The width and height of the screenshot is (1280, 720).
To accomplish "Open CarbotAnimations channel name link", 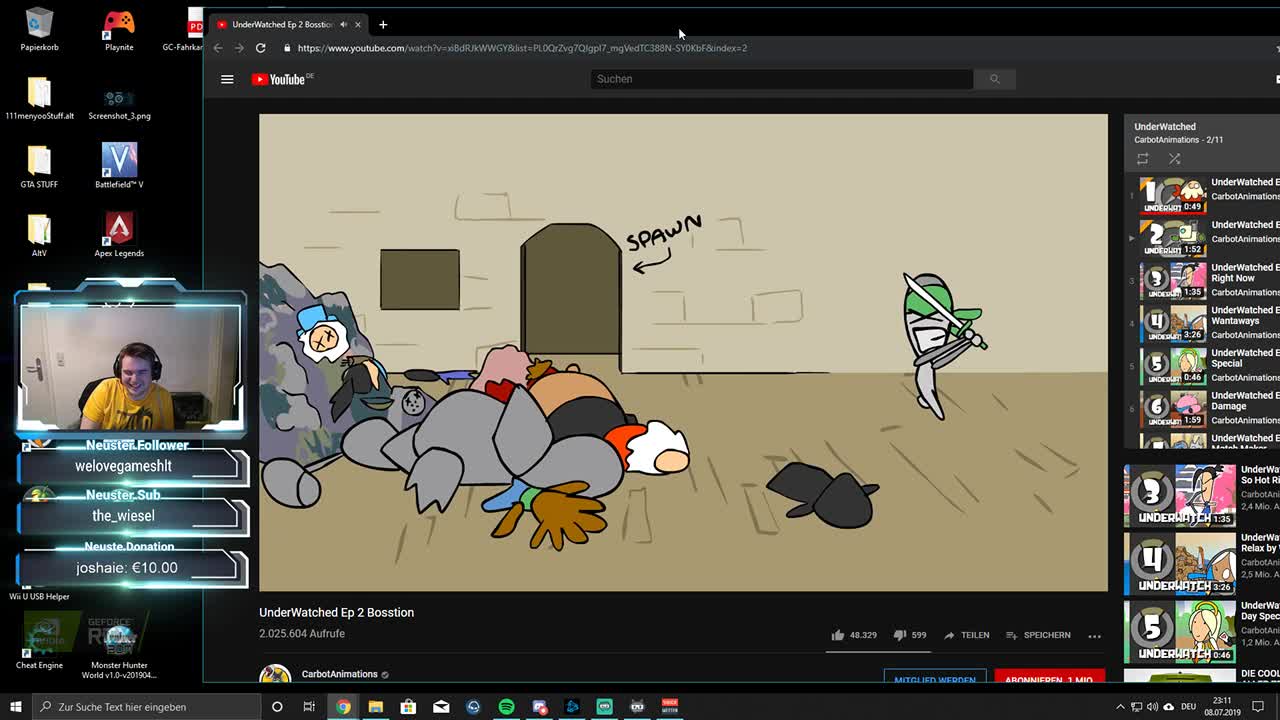I will coord(339,674).
